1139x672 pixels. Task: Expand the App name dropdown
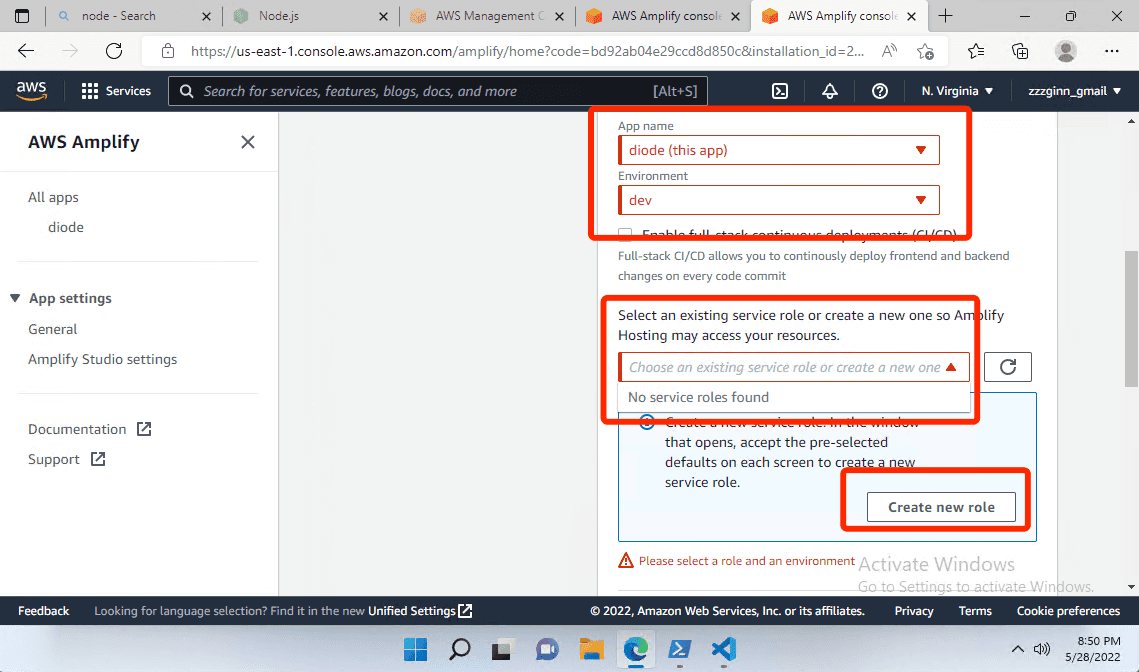pos(778,150)
